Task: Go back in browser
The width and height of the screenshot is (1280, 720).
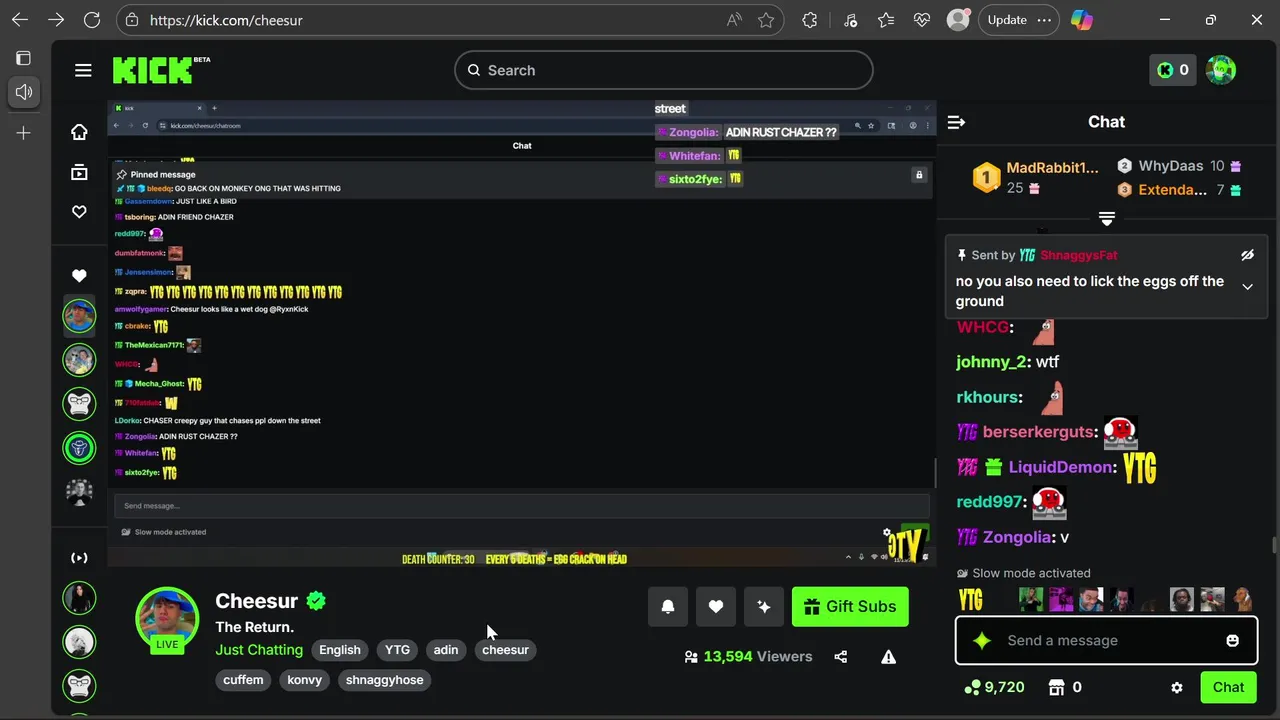Action: pos(20,20)
